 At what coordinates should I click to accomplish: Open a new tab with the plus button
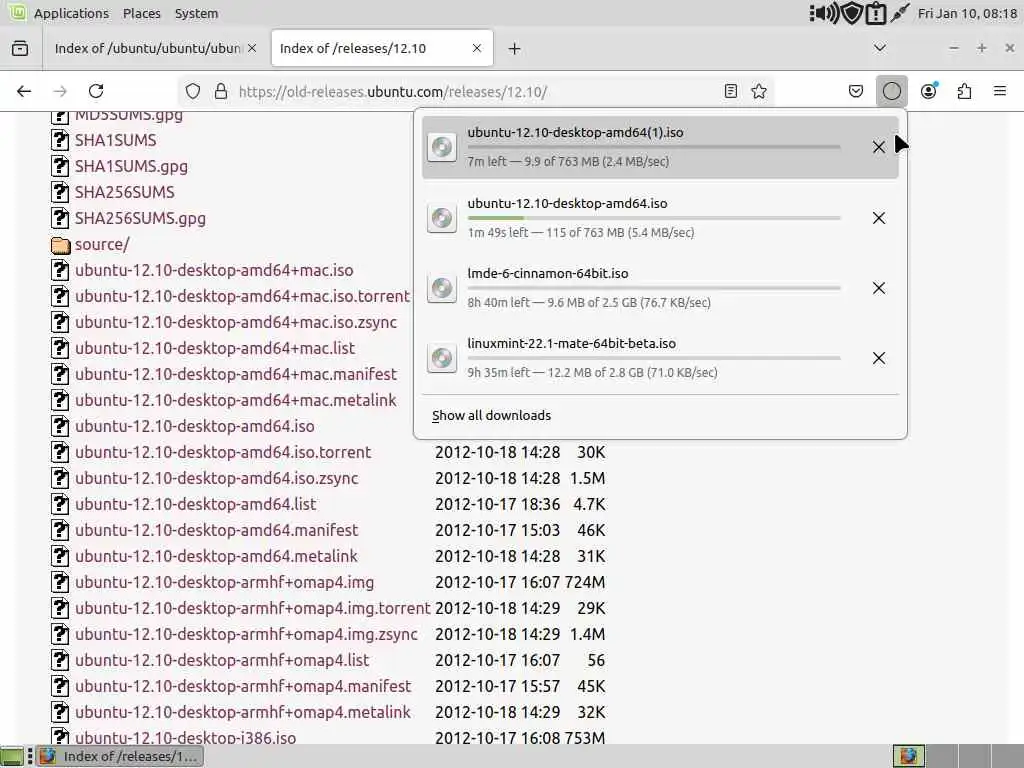515,49
